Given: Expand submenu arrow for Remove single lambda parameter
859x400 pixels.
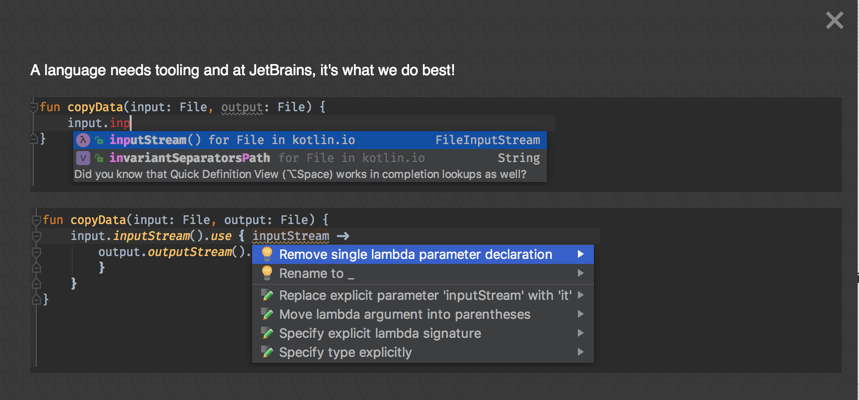Looking at the screenshot, I should coord(581,254).
